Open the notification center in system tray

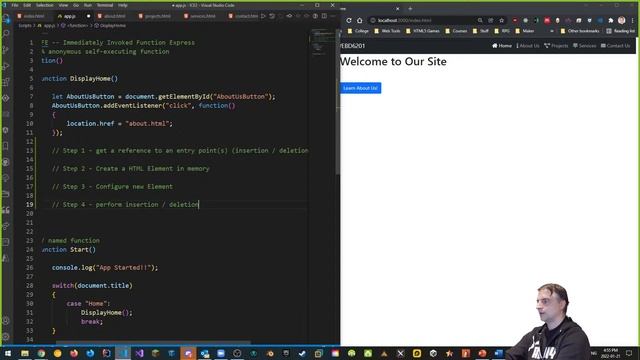coord(629,353)
